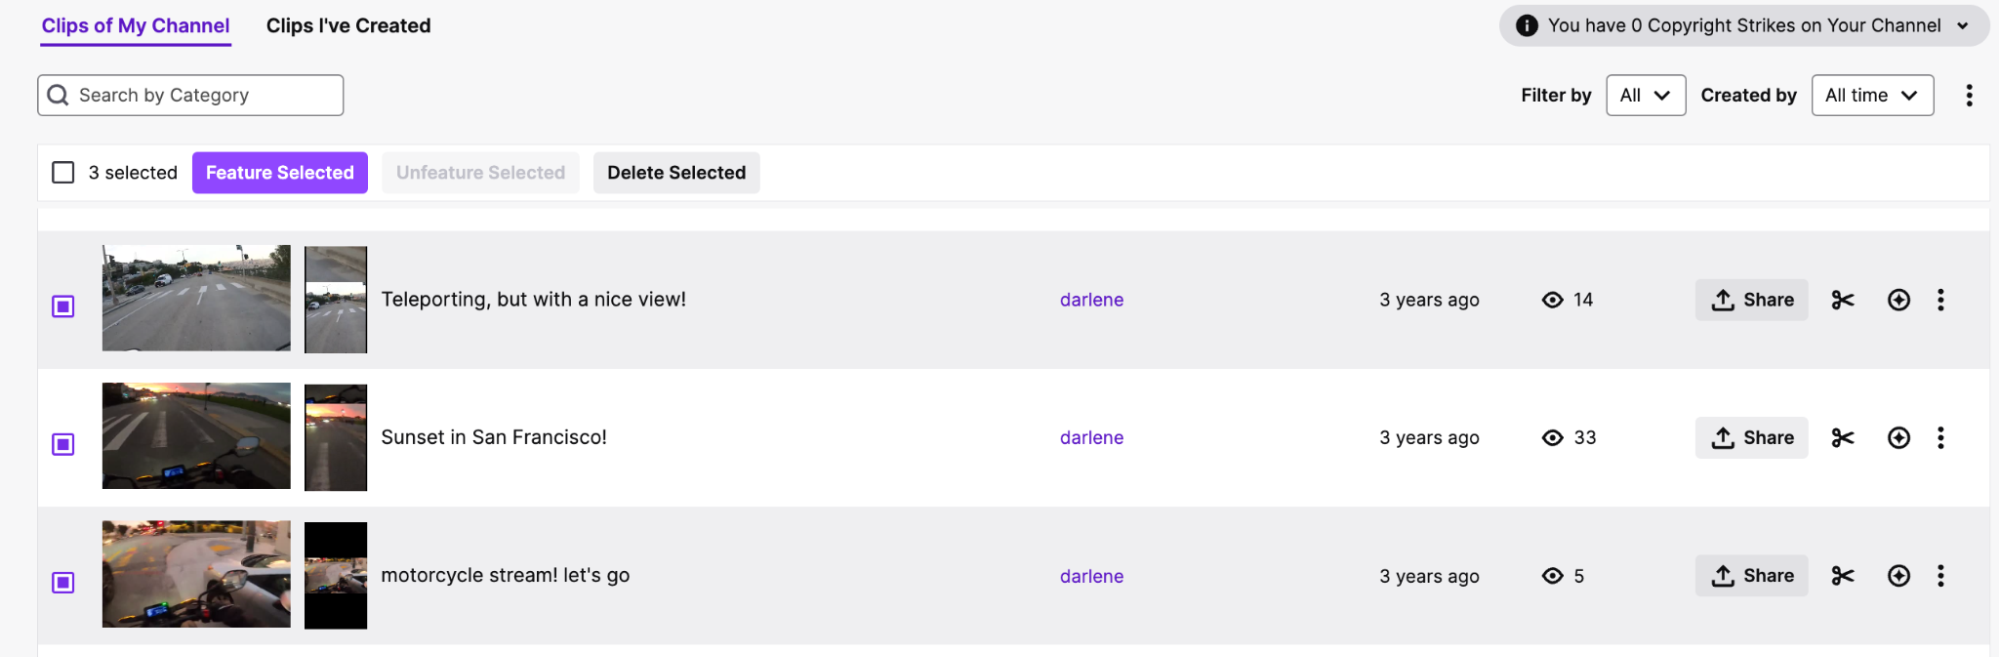The height and width of the screenshot is (657, 1999).
Task: Select the Clips of My Channel tab
Action: pyautogui.click(x=135, y=26)
